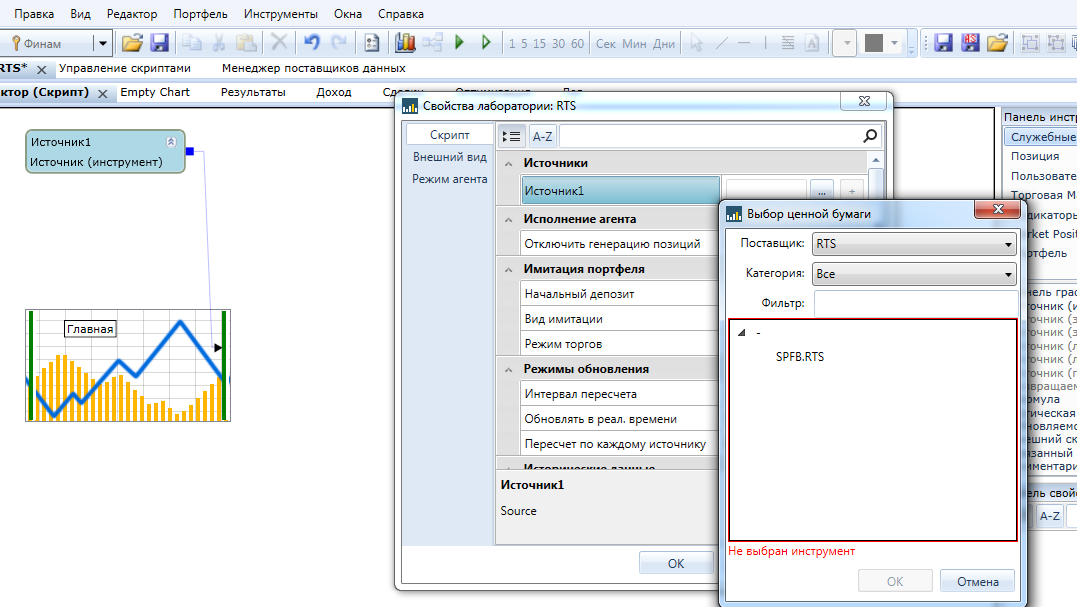Click the Фильтр input field

916,303
